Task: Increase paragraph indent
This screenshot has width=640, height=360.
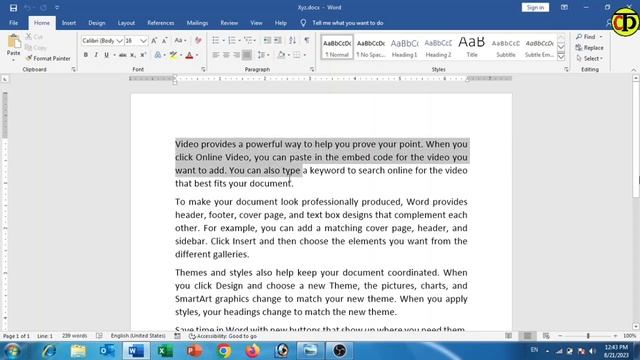Action: (x=278, y=40)
